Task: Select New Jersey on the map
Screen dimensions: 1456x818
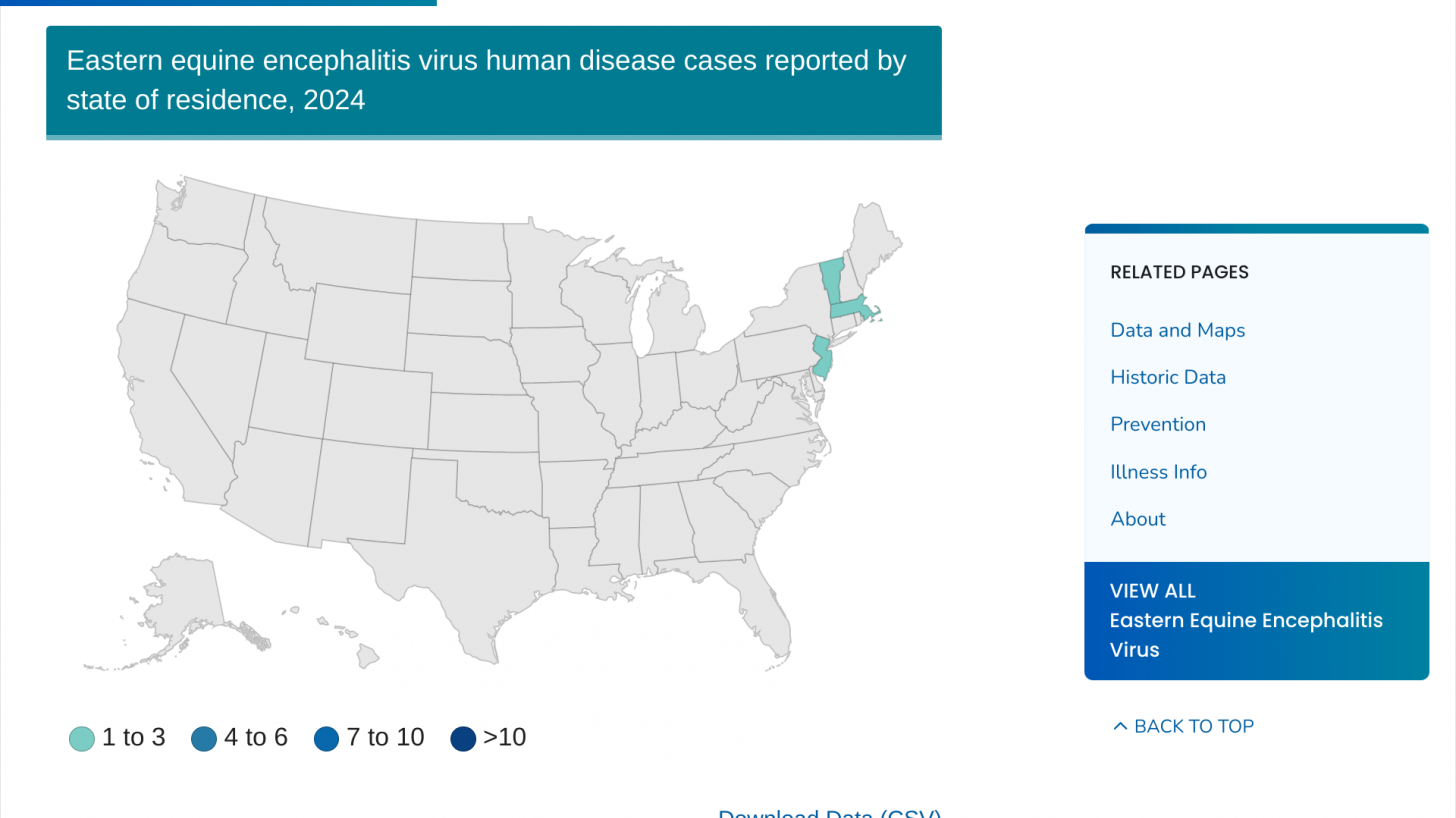Action: [x=822, y=358]
